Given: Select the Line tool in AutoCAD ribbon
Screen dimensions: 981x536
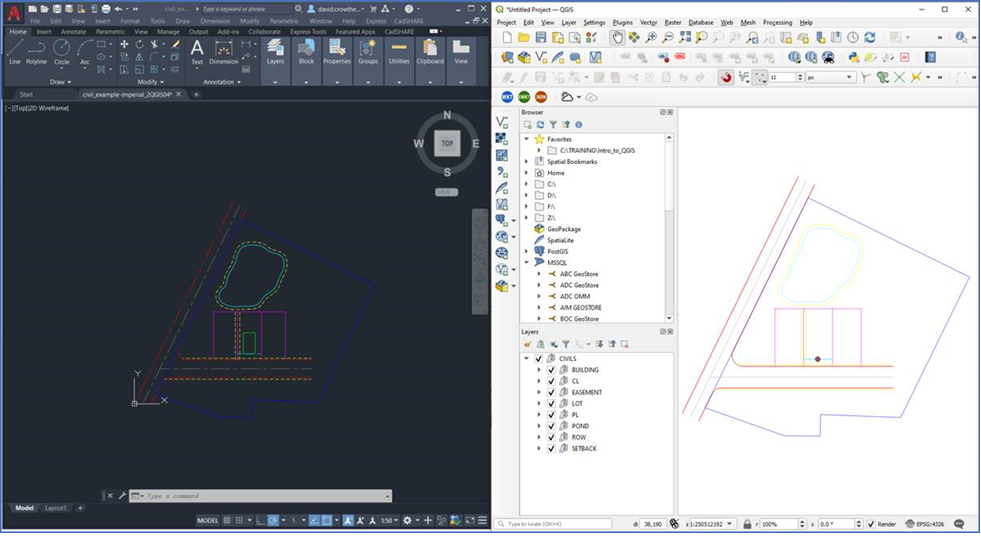Looking at the screenshot, I should click(14, 52).
